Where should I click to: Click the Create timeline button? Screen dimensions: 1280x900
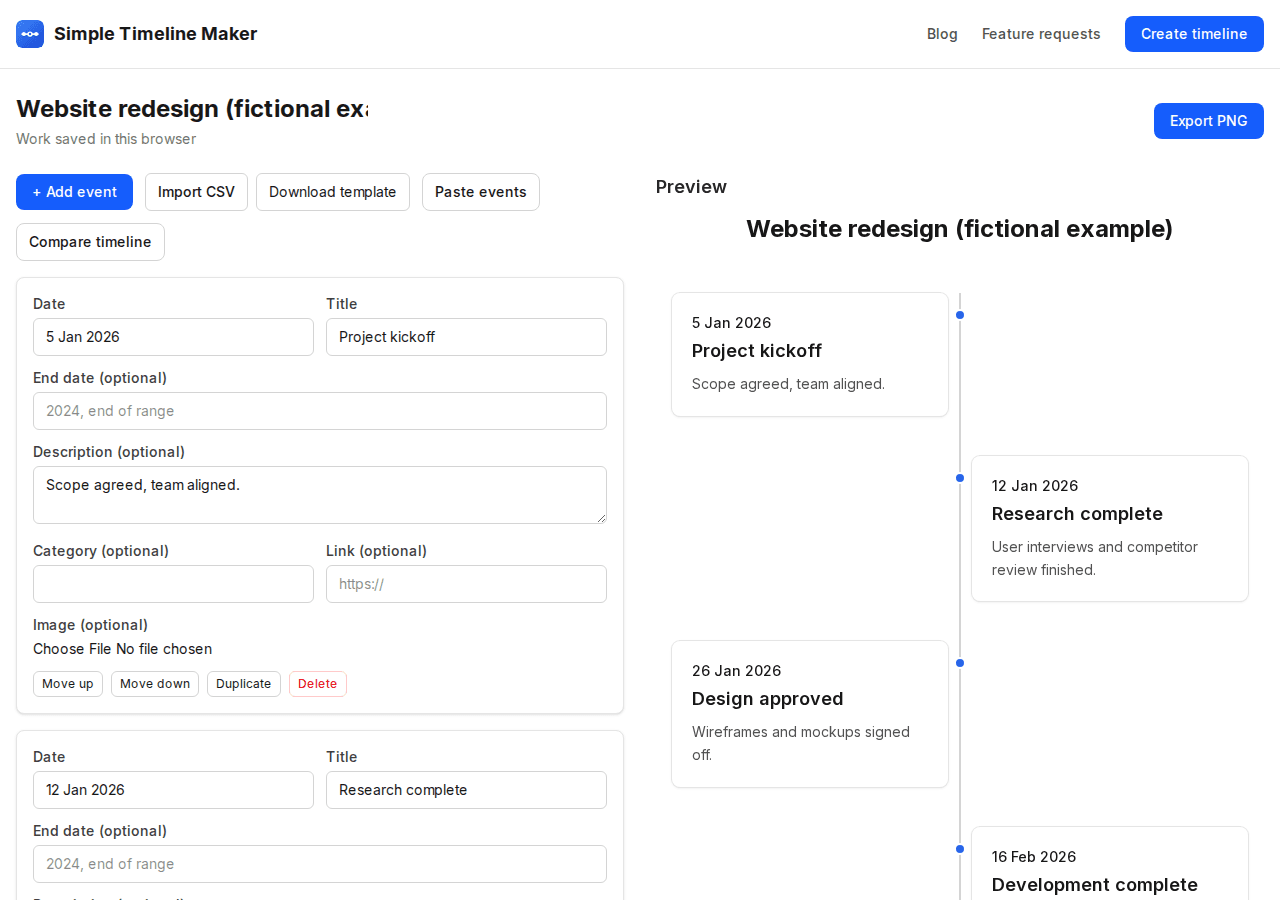(x=1194, y=34)
